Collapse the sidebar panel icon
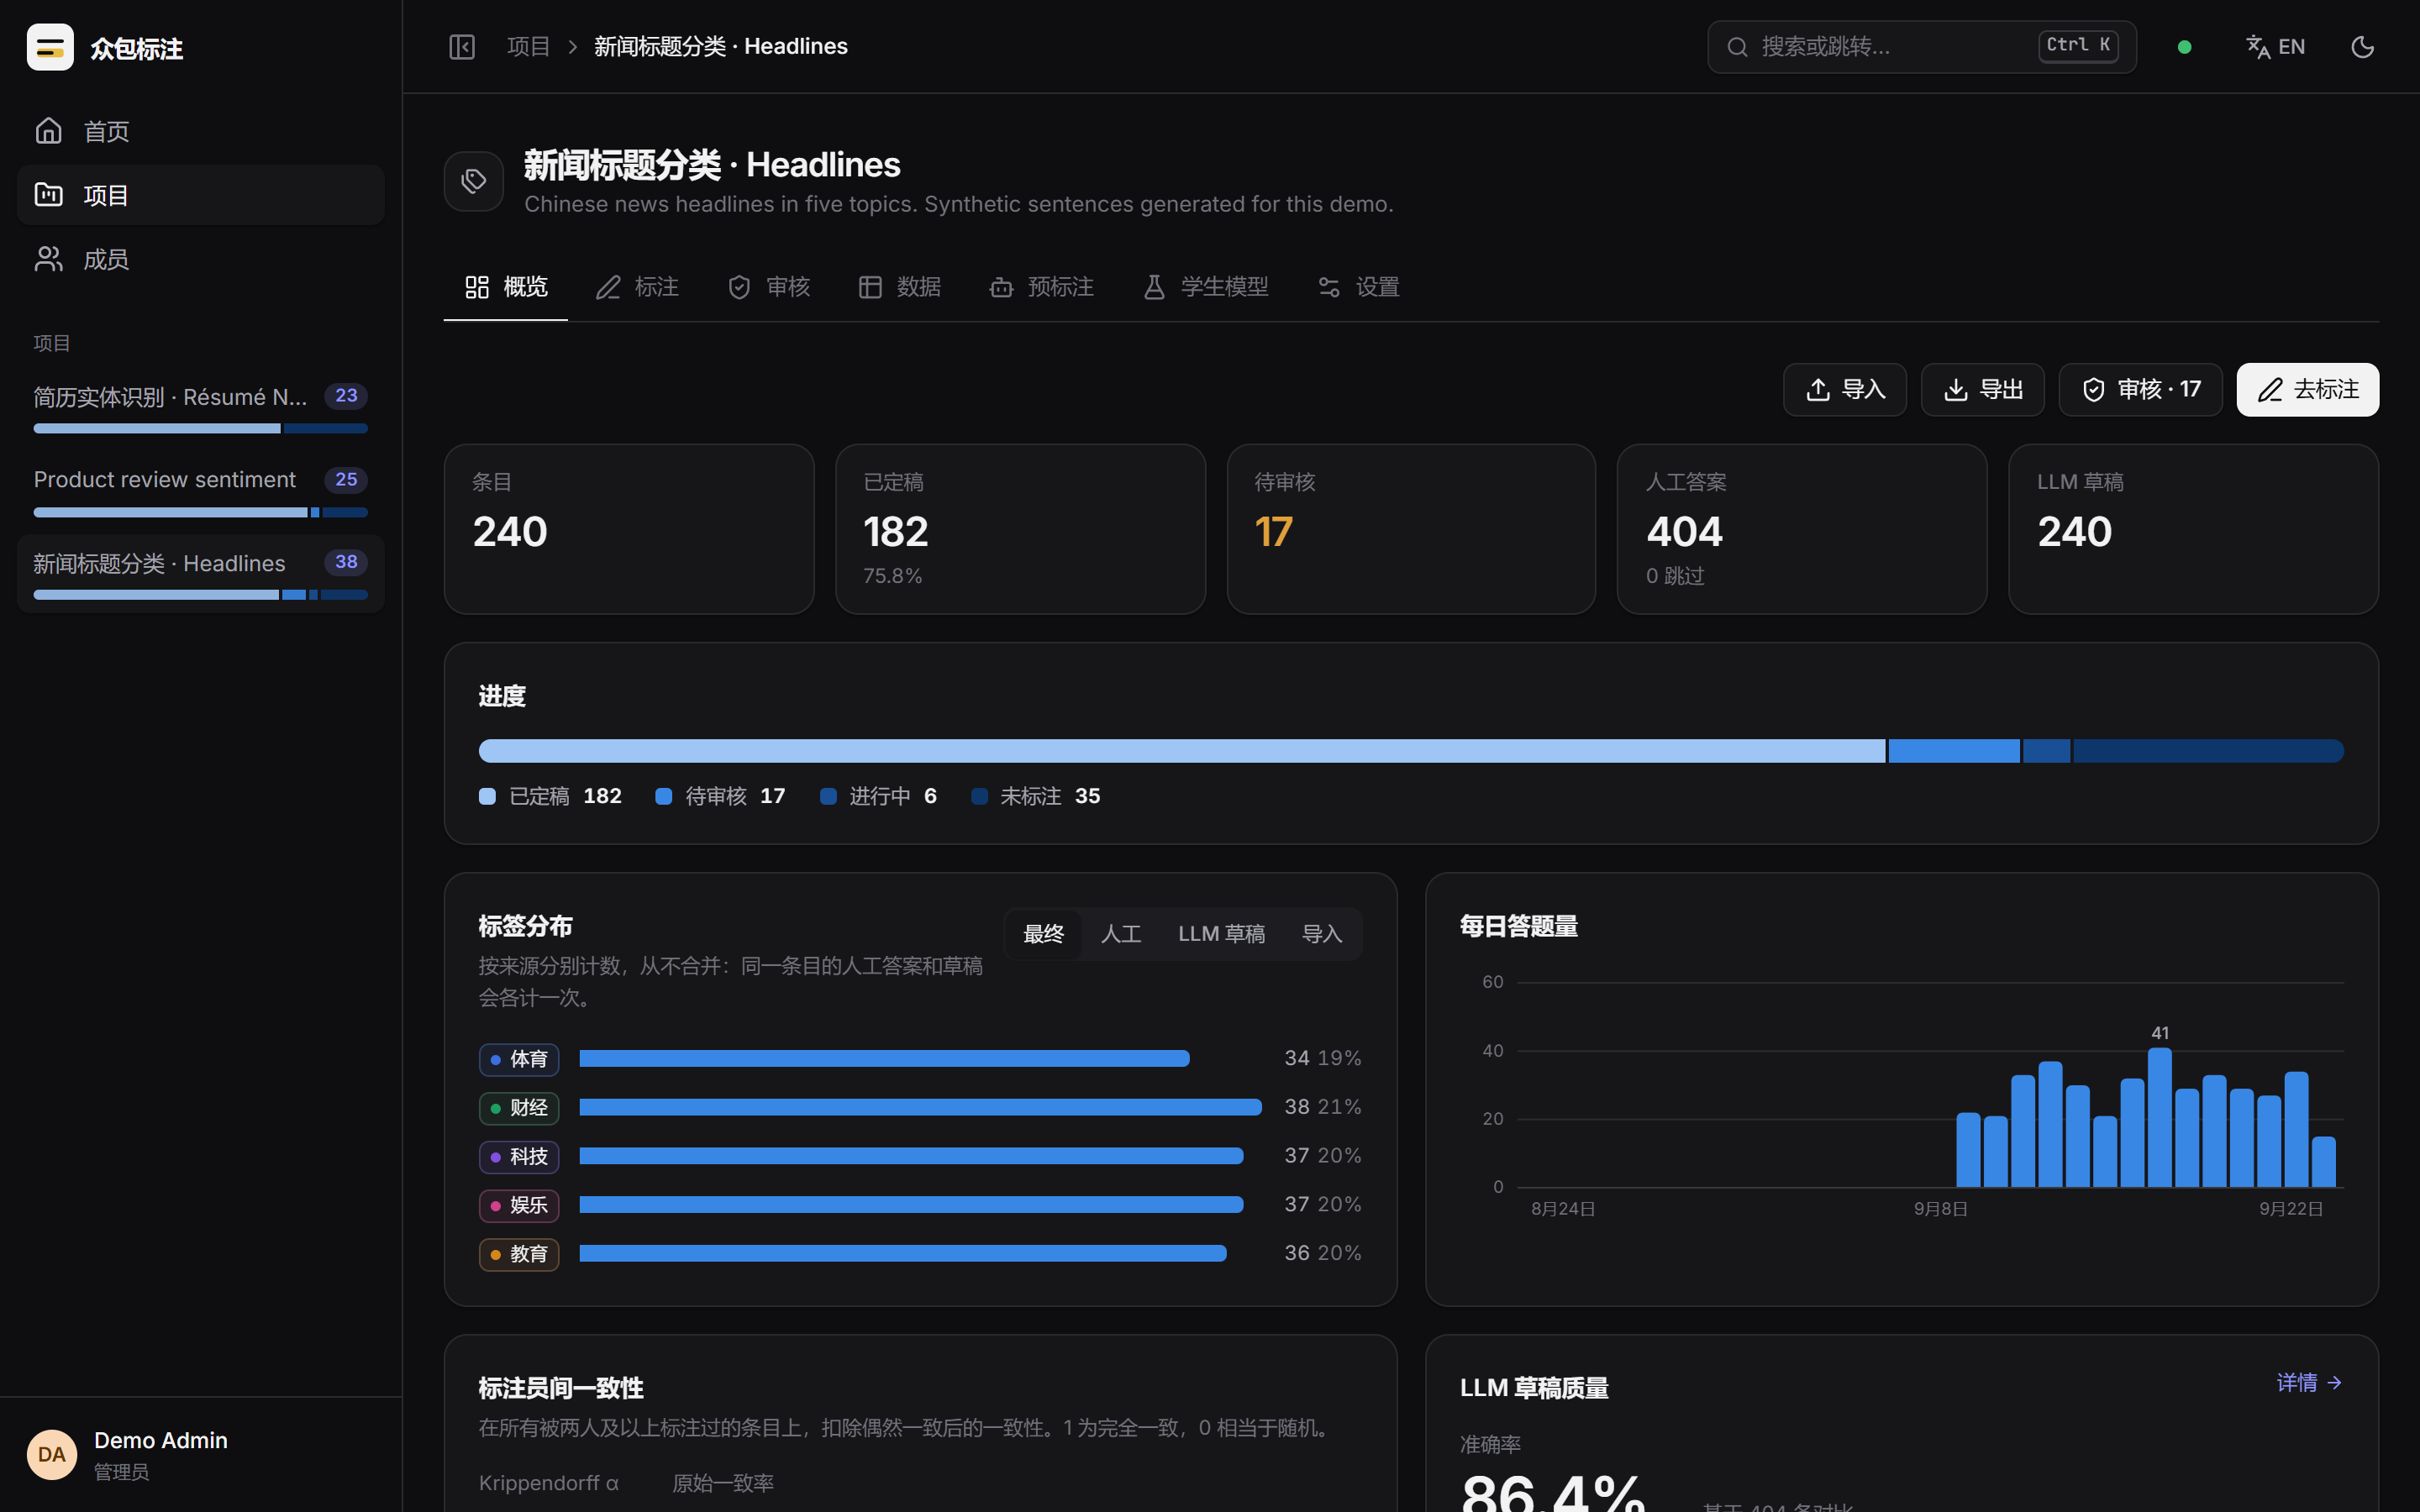Screen dimensions: 2420x1512 [462, 47]
